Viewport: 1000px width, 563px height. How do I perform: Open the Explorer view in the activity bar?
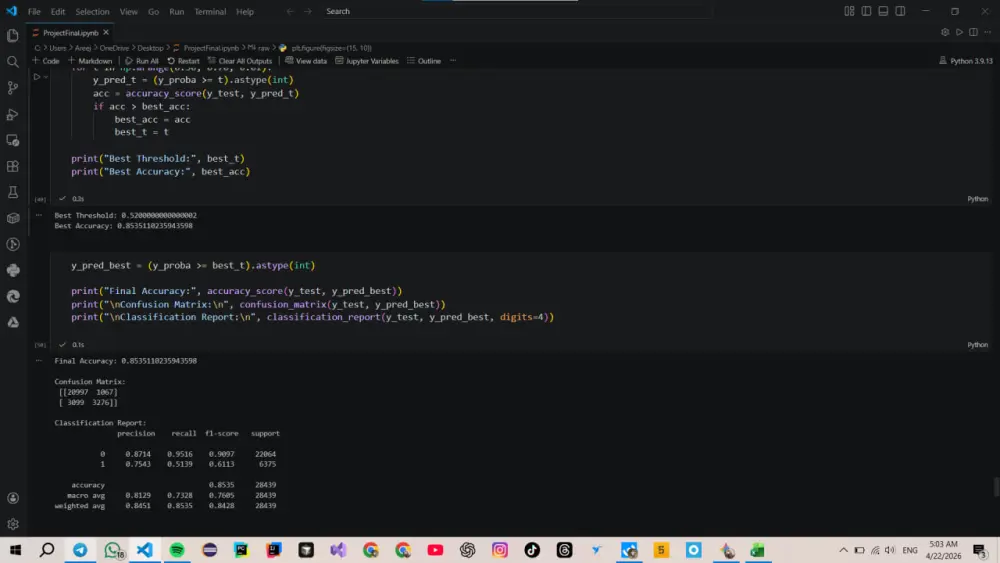13,36
